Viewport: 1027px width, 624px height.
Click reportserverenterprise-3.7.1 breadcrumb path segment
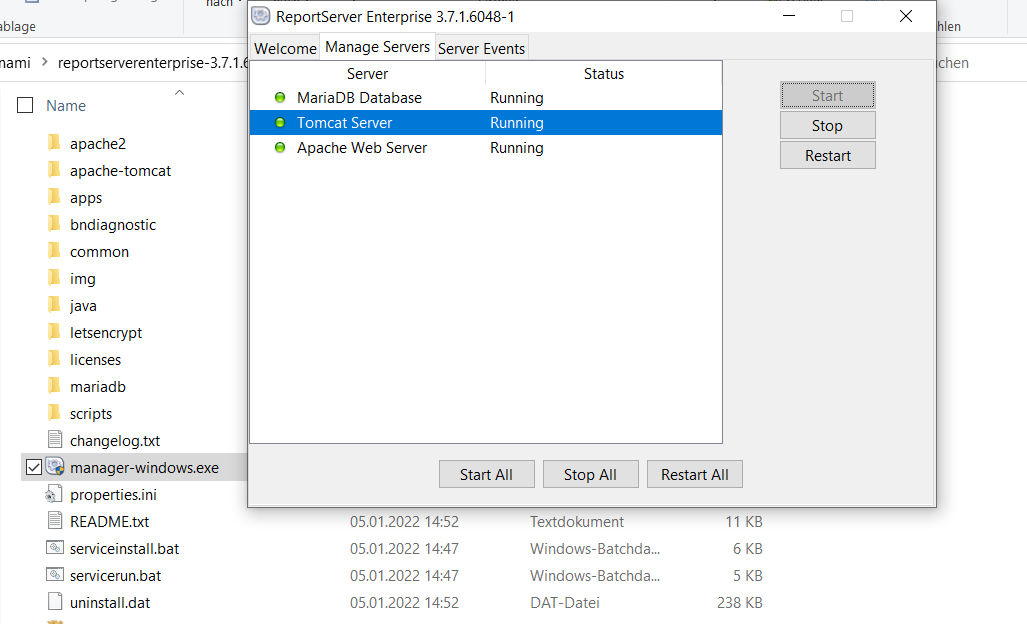(153, 63)
